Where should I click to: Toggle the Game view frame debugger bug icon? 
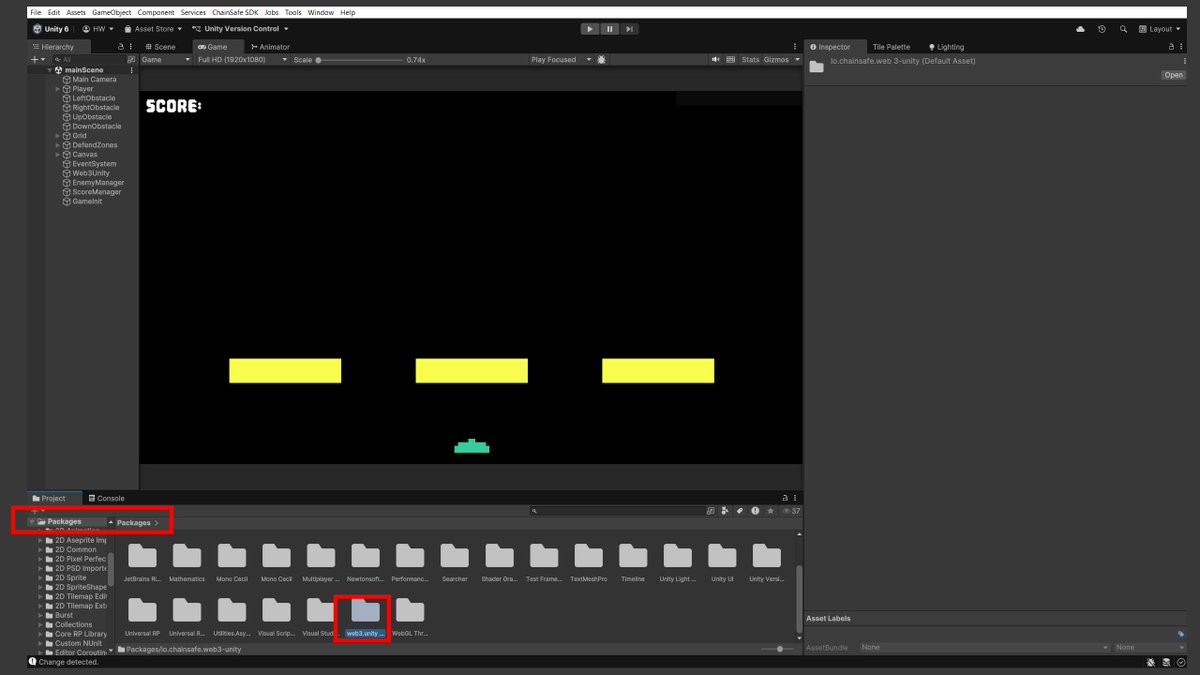[x=601, y=60]
